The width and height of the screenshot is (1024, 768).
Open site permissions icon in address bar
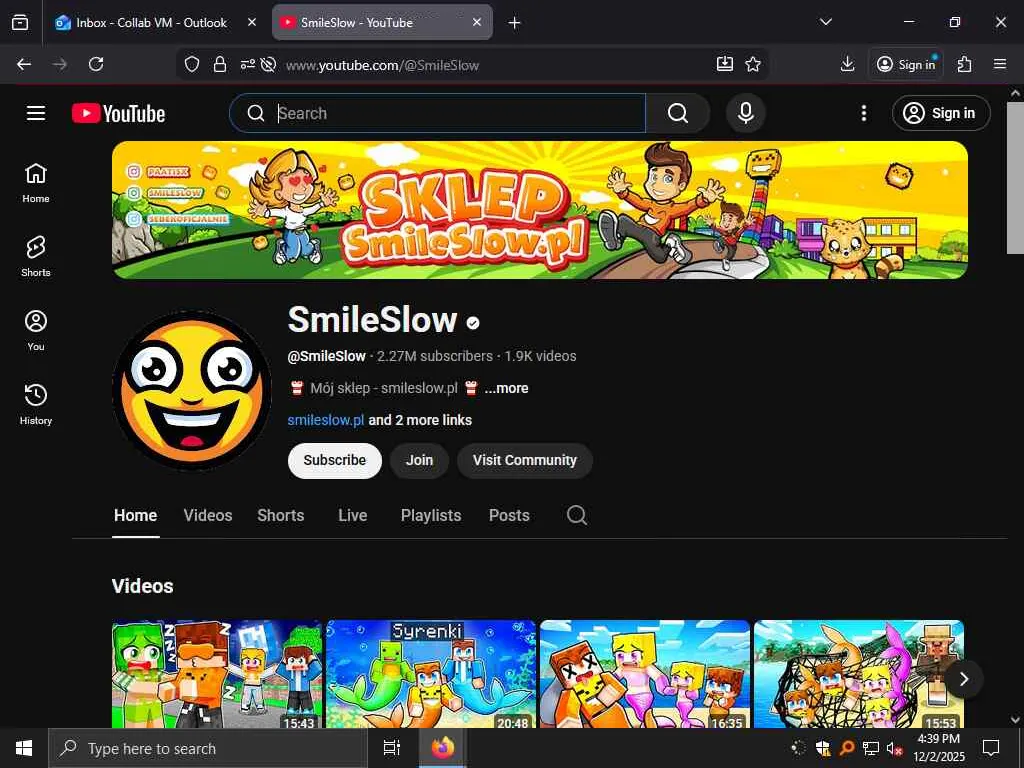(x=248, y=64)
